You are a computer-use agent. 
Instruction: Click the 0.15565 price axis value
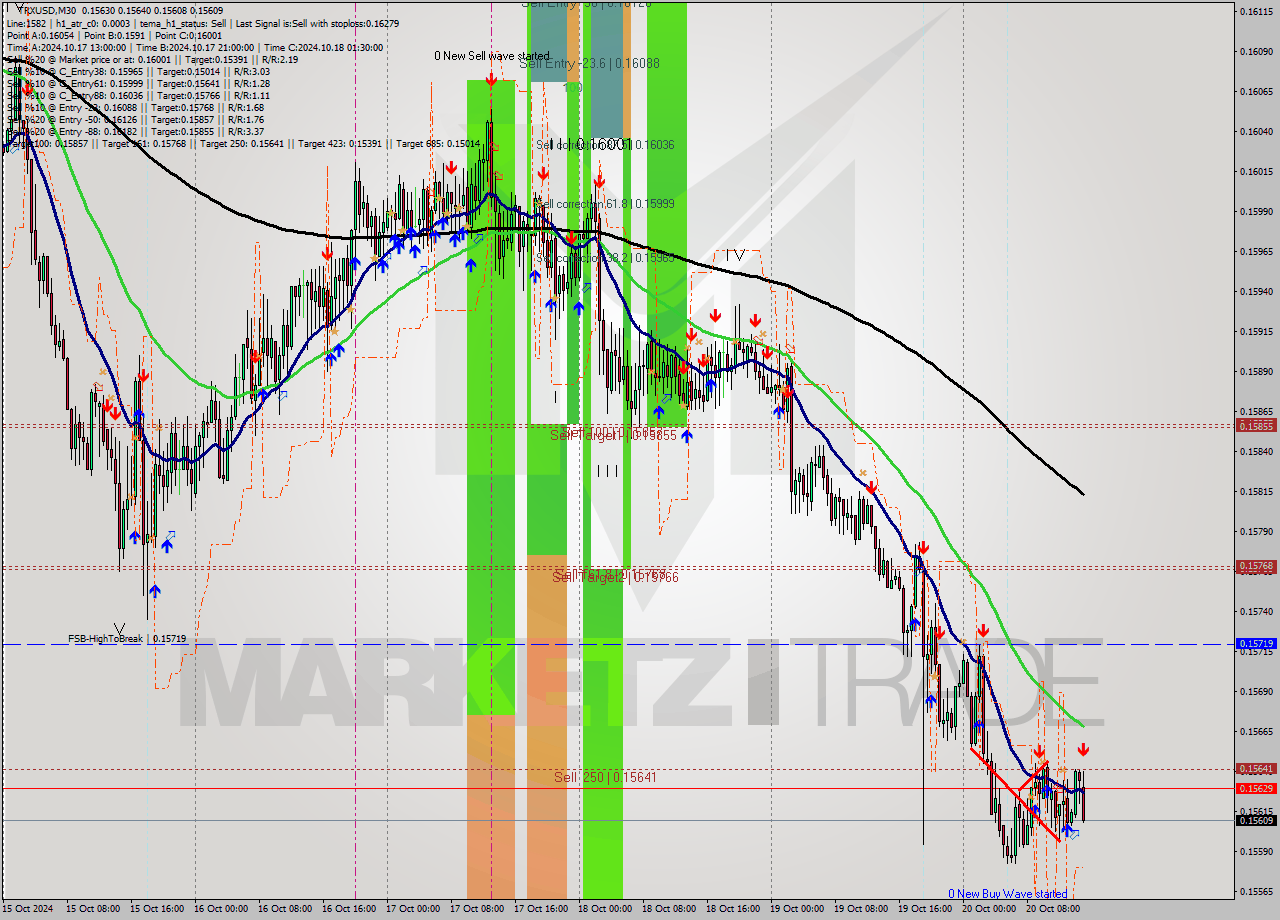[x=1257, y=891]
